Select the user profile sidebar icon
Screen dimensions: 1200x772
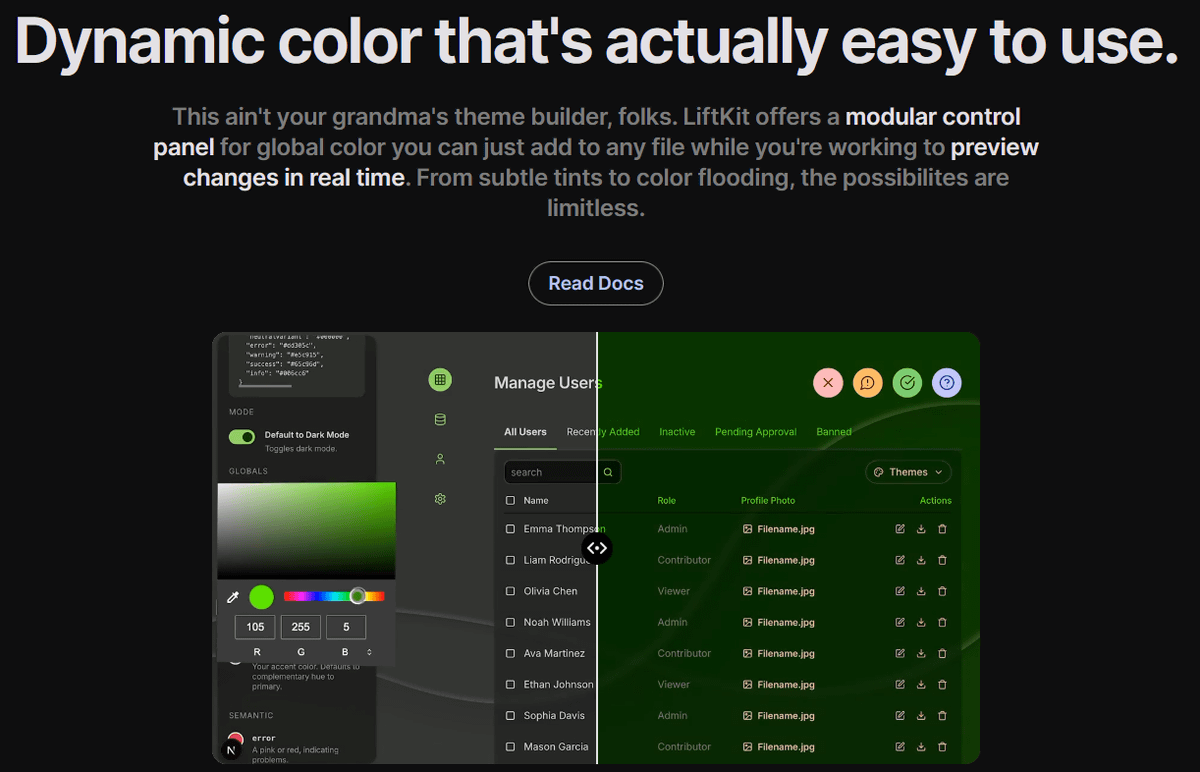tap(440, 459)
